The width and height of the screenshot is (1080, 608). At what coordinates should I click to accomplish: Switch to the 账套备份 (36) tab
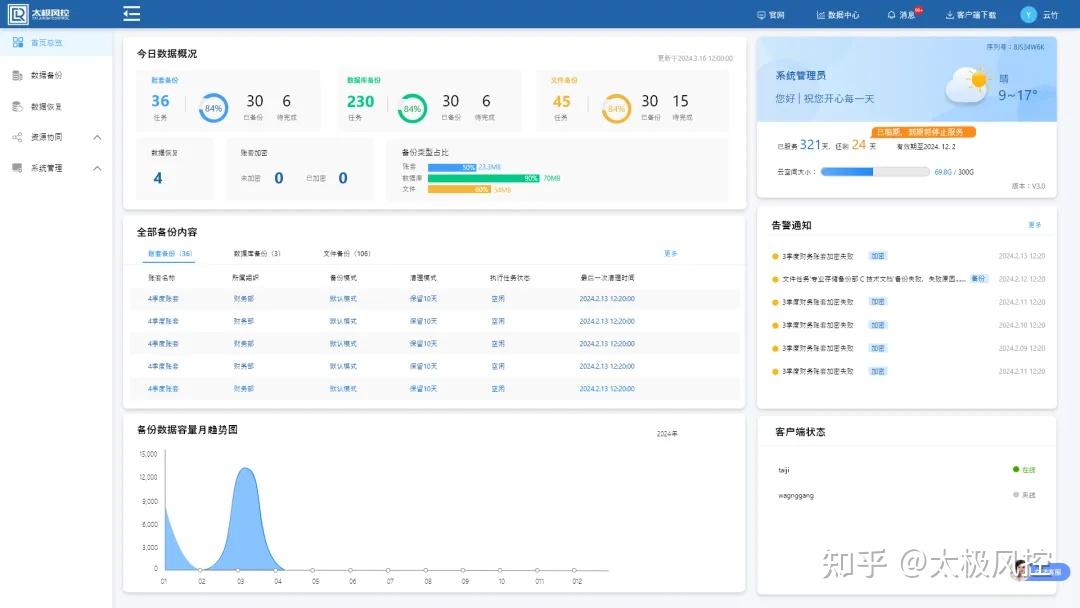169,254
